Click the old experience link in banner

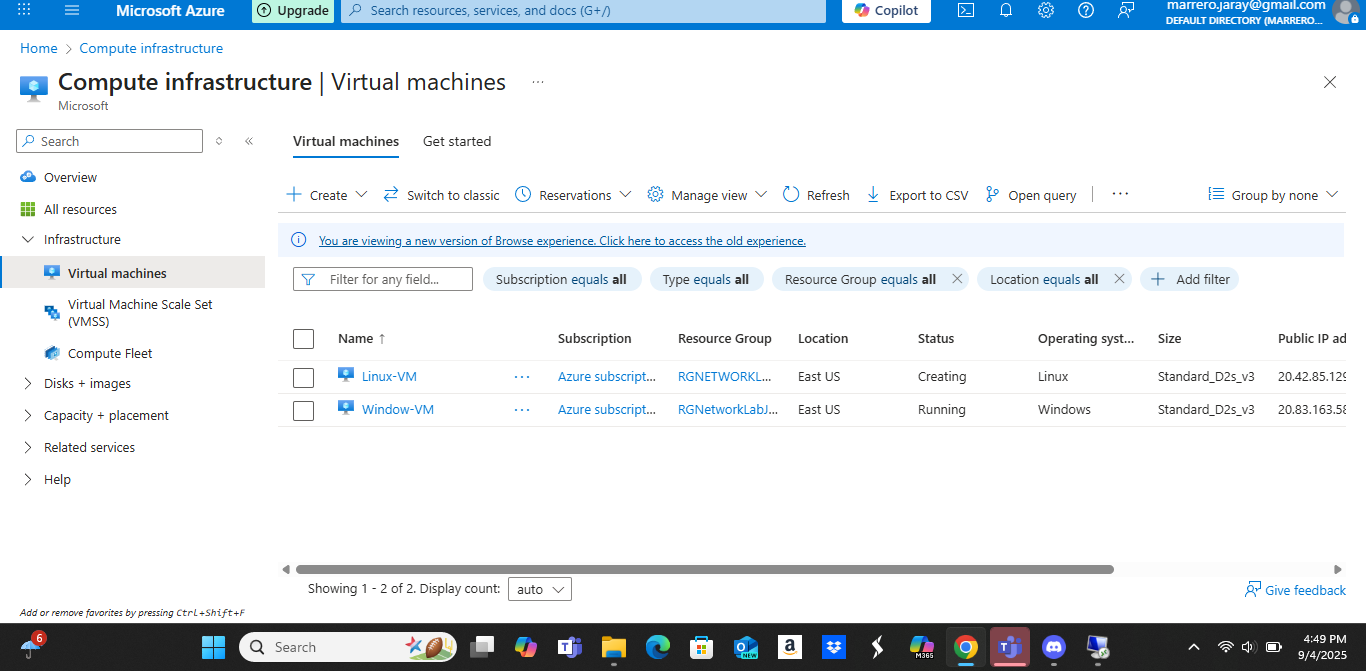point(562,241)
